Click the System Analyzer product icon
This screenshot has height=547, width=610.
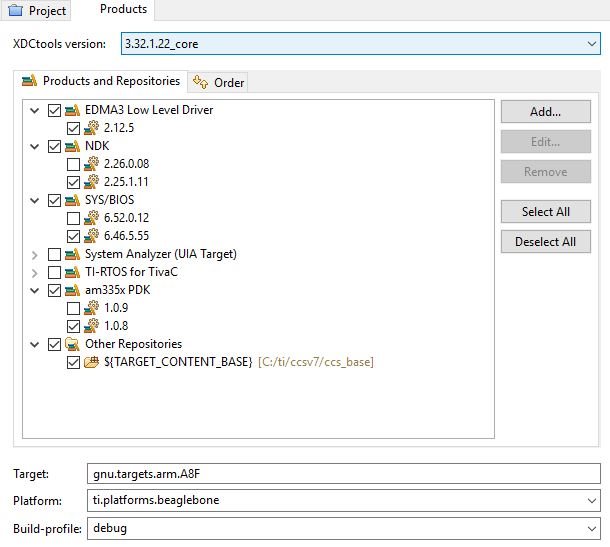(72, 254)
